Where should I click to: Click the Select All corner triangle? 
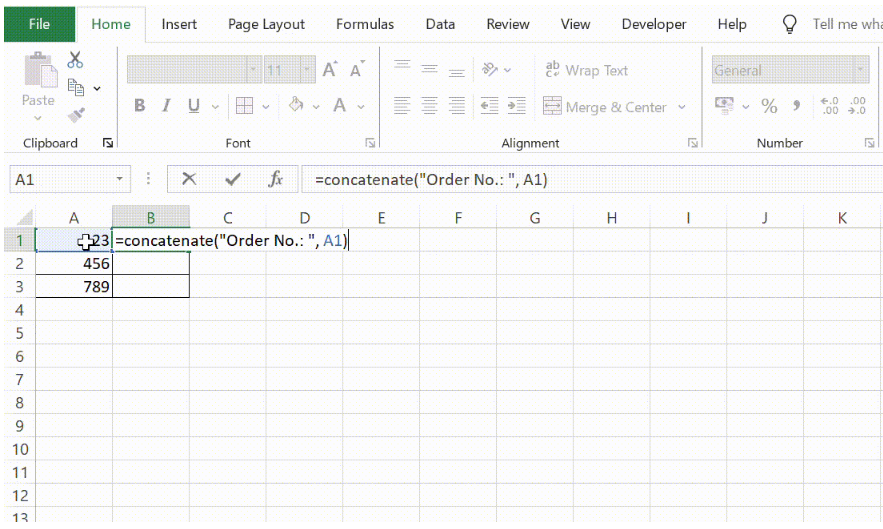(x=24, y=217)
